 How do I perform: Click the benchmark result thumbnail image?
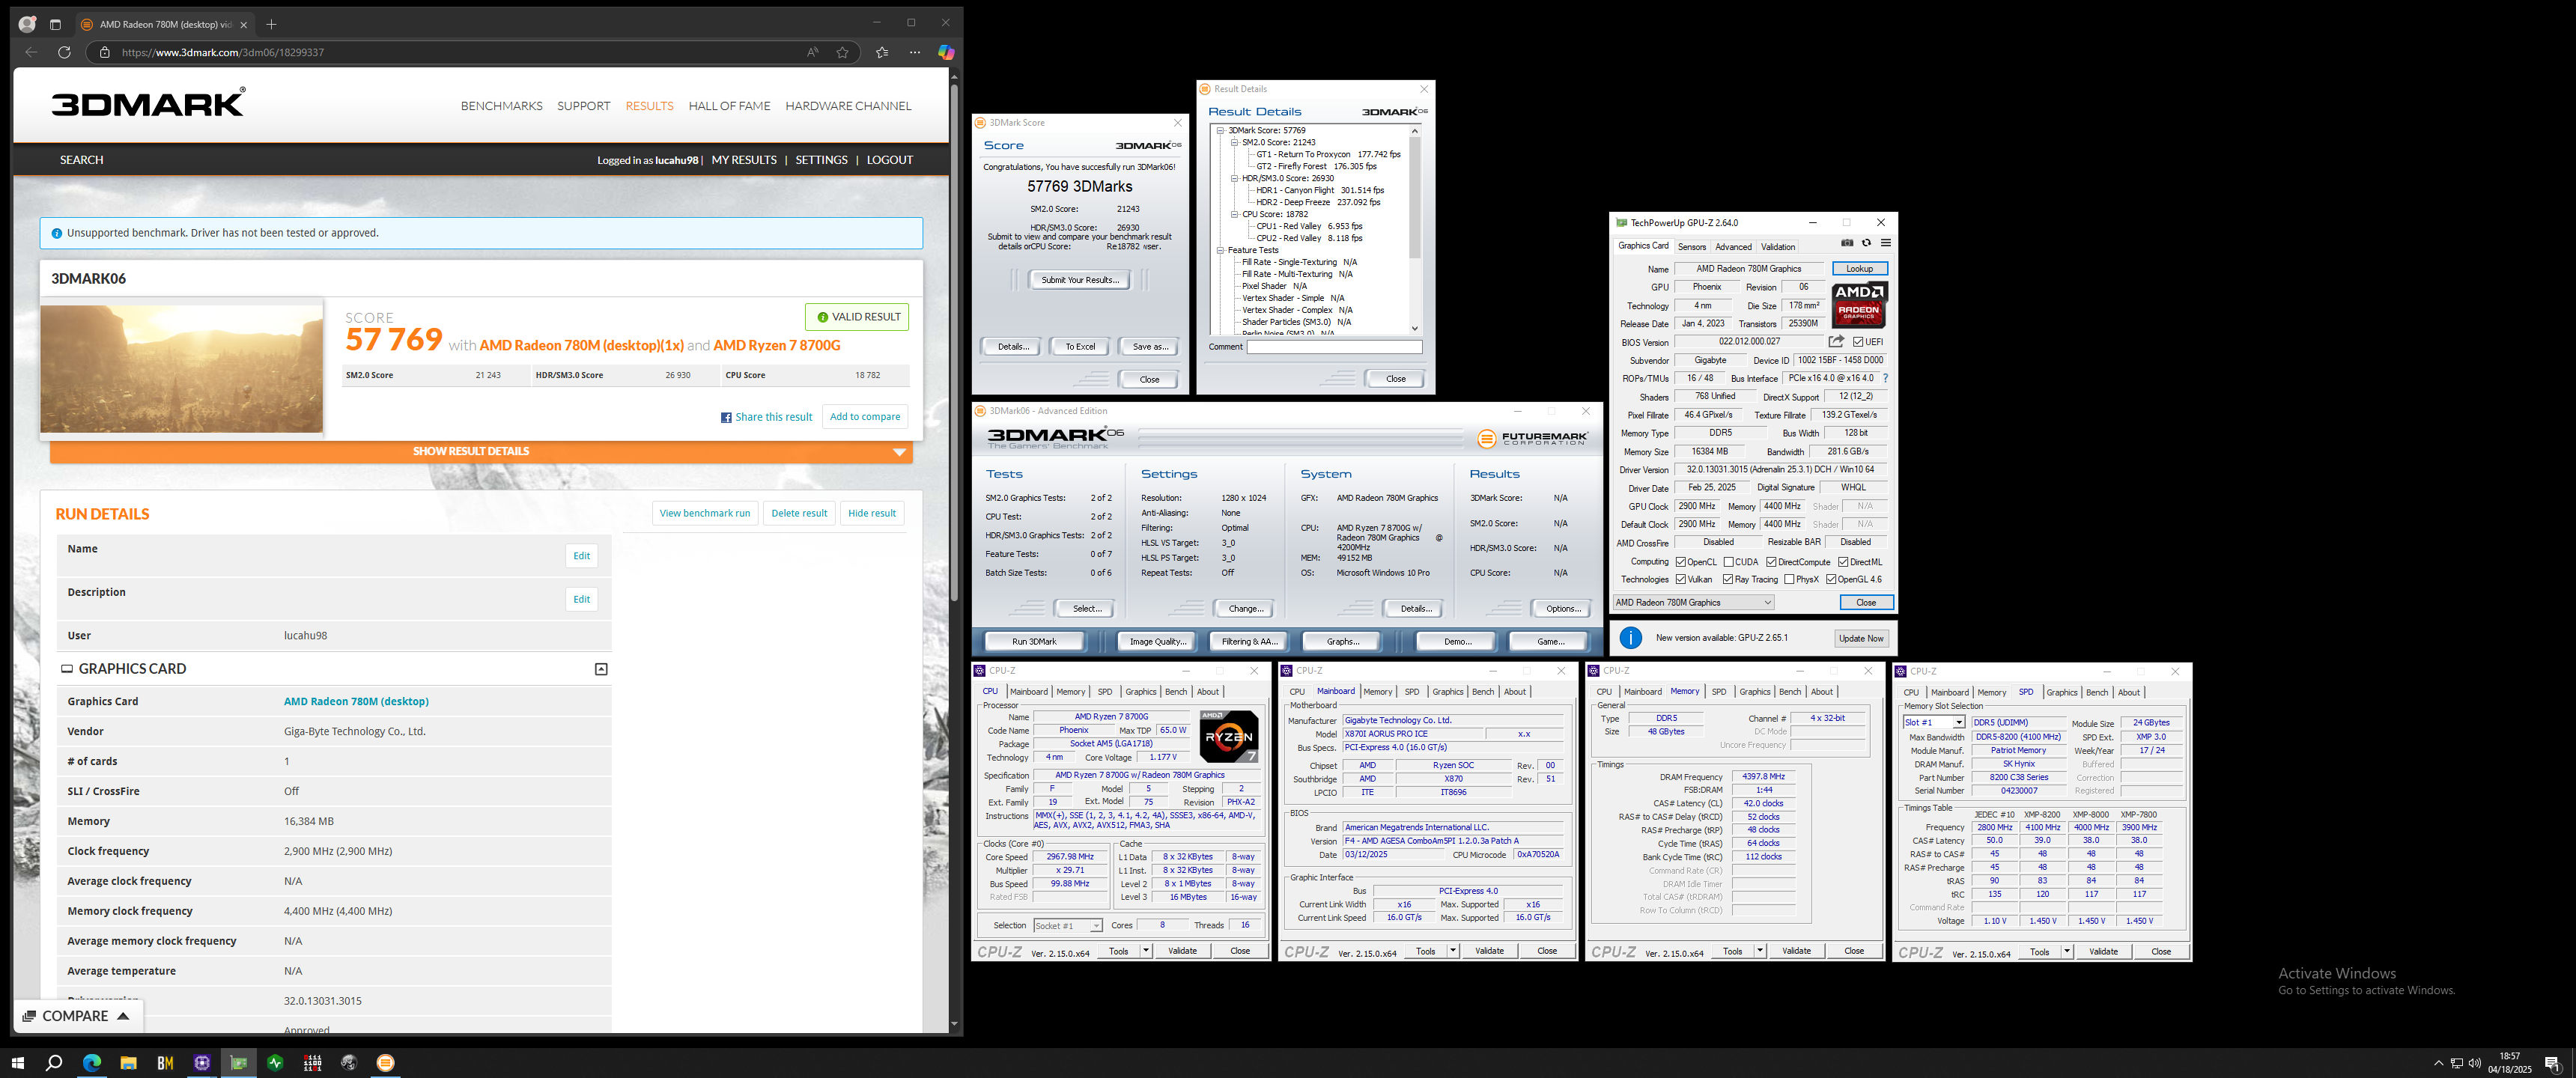click(182, 369)
